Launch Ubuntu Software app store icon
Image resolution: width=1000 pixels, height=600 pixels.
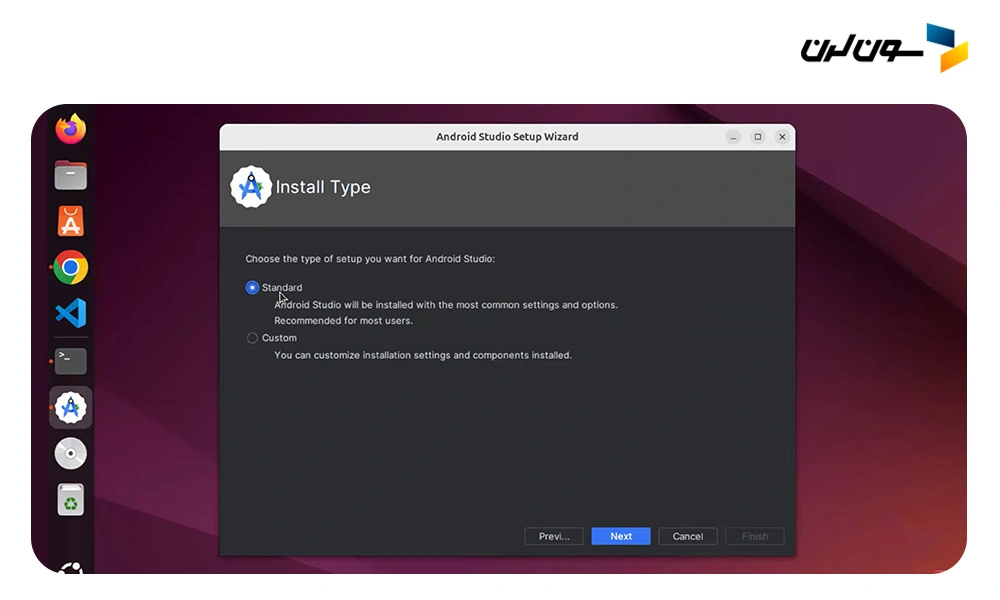pos(71,221)
